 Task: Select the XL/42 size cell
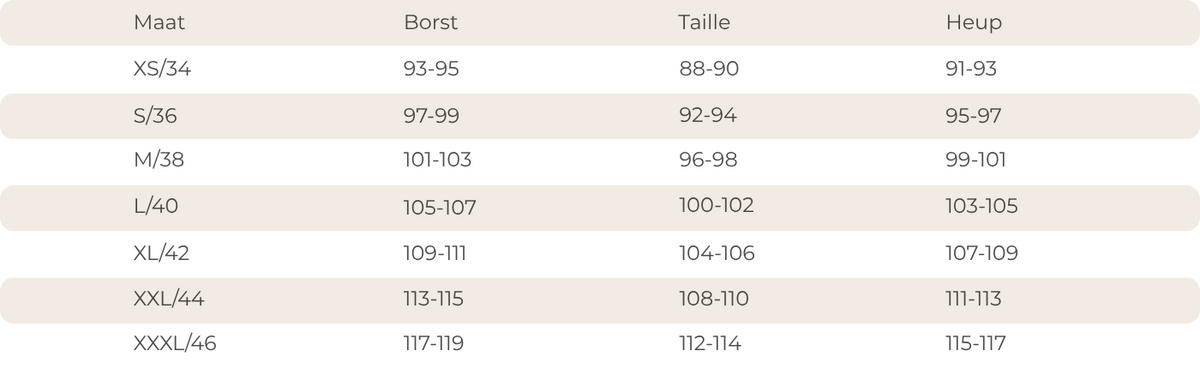click(x=161, y=254)
